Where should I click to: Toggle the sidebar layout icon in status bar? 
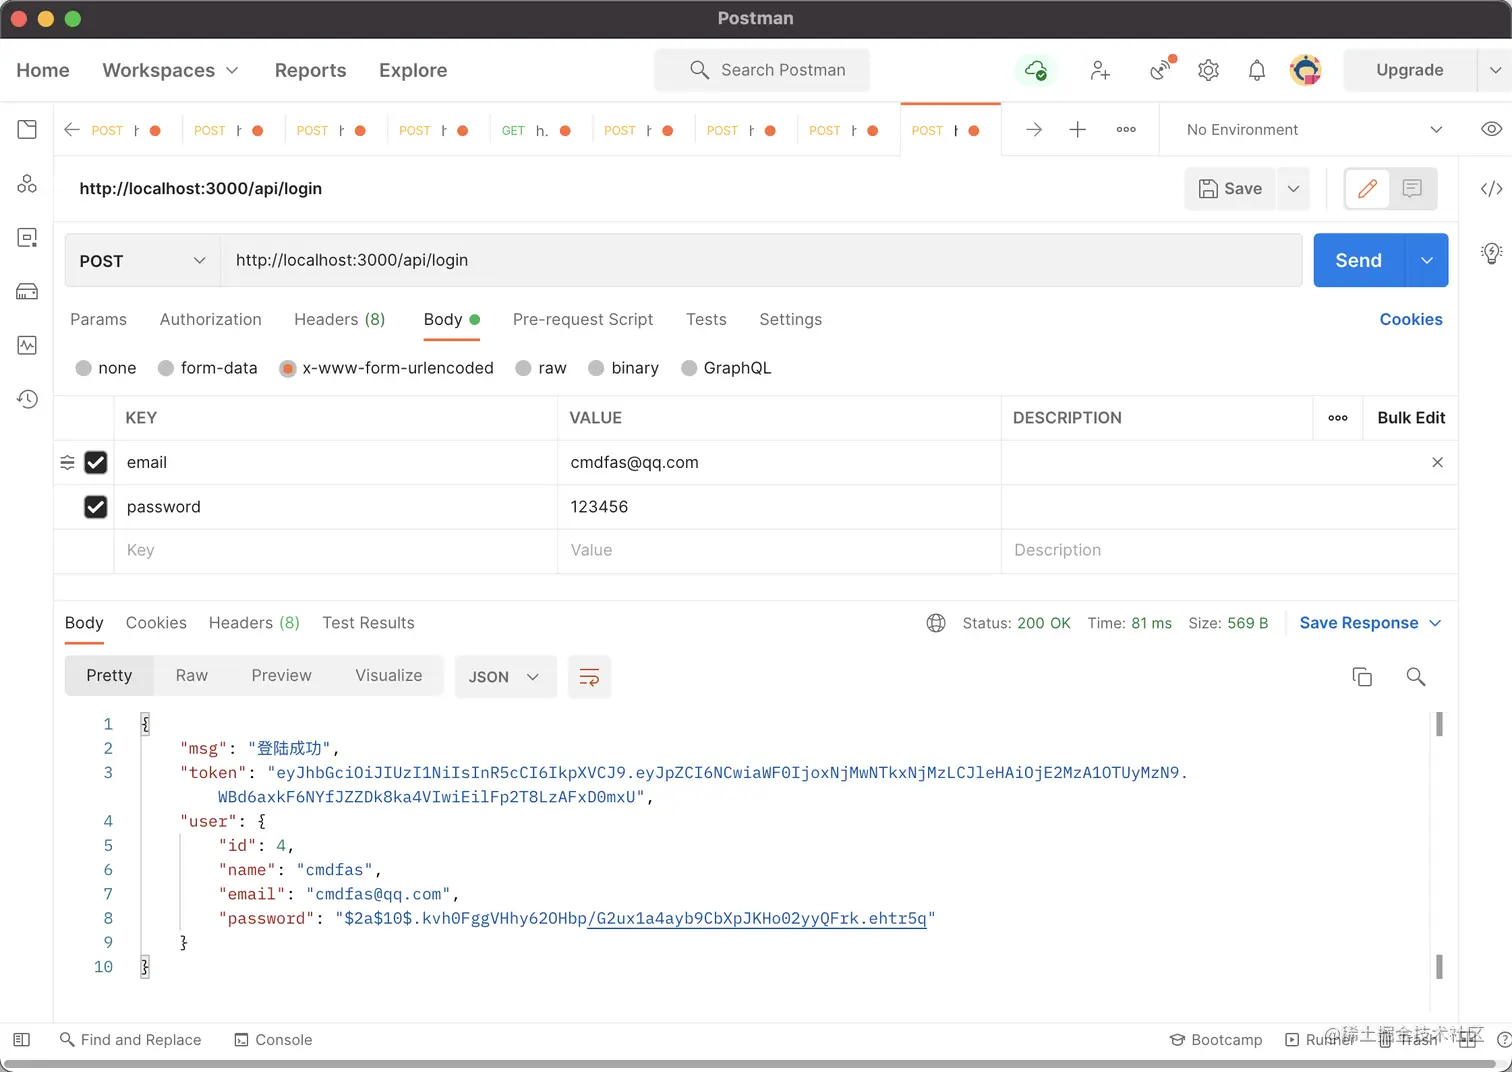click(22, 1040)
